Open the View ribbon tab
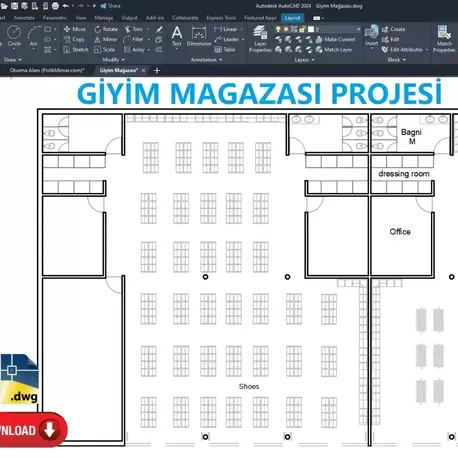Screen dimensions: 458x458 [81, 18]
